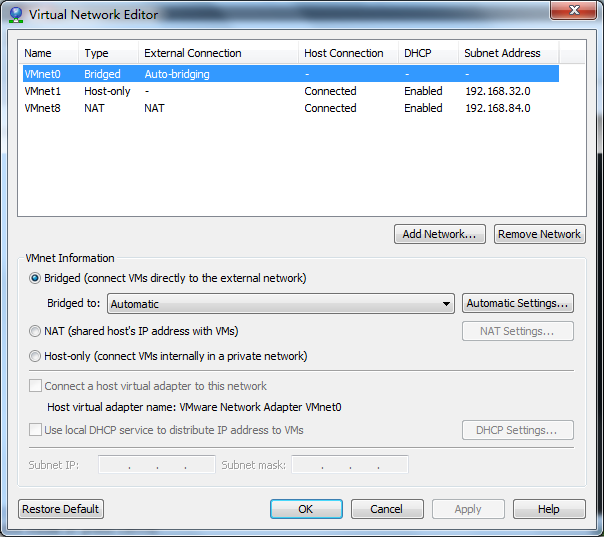Click the Subnet mask input field

tap(350, 465)
